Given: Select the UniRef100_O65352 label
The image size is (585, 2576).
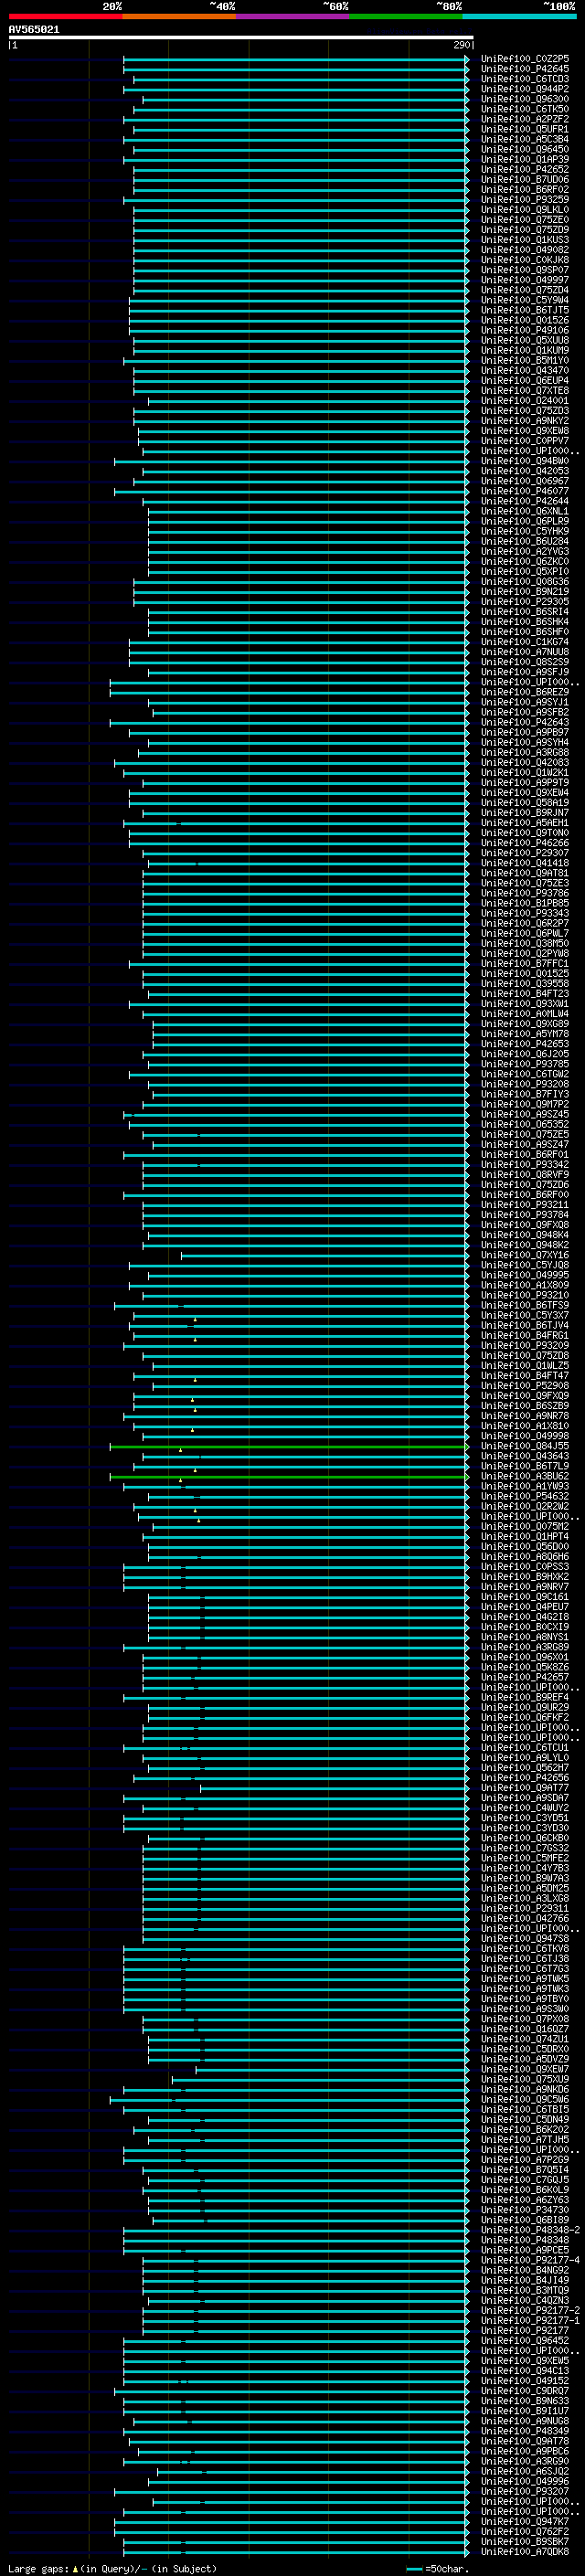Looking at the screenshot, I should point(525,1124).
